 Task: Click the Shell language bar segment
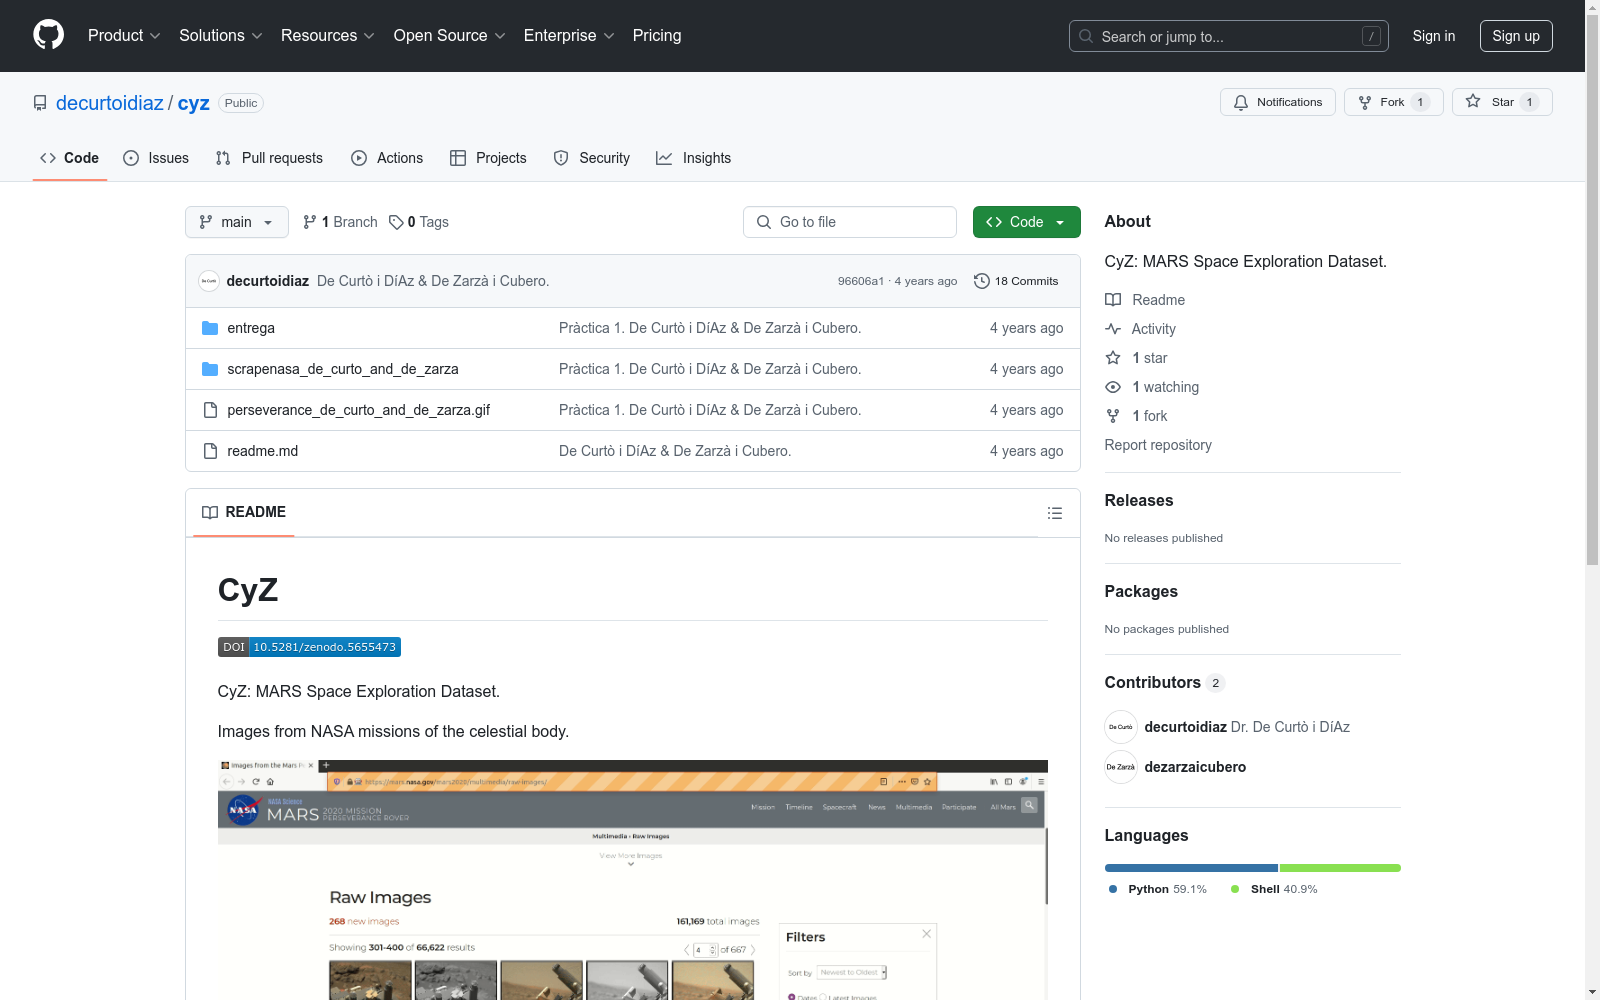tap(1340, 868)
